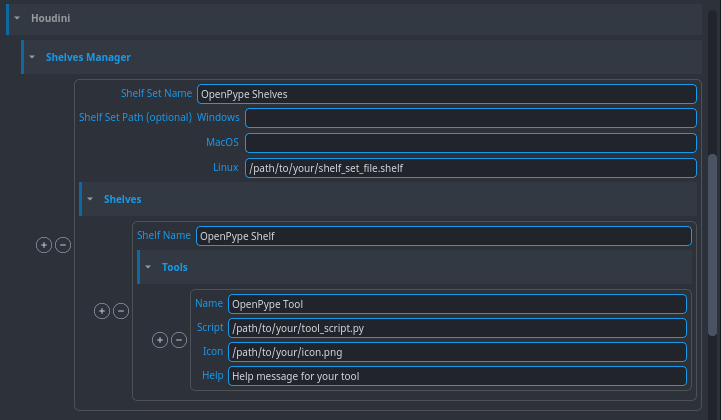The width and height of the screenshot is (721, 420).
Task: Collapse the Tools subsection
Action: click(149, 267)
